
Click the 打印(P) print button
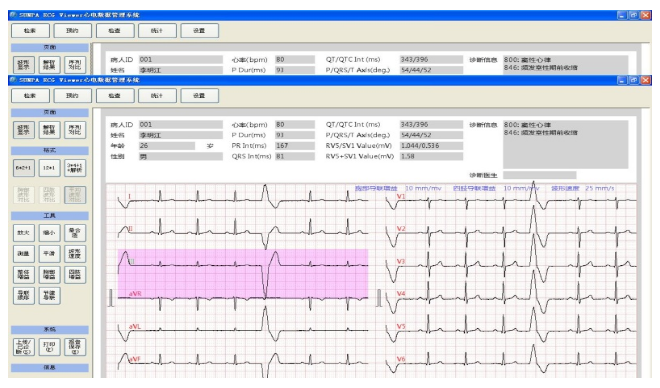[49, 347]
